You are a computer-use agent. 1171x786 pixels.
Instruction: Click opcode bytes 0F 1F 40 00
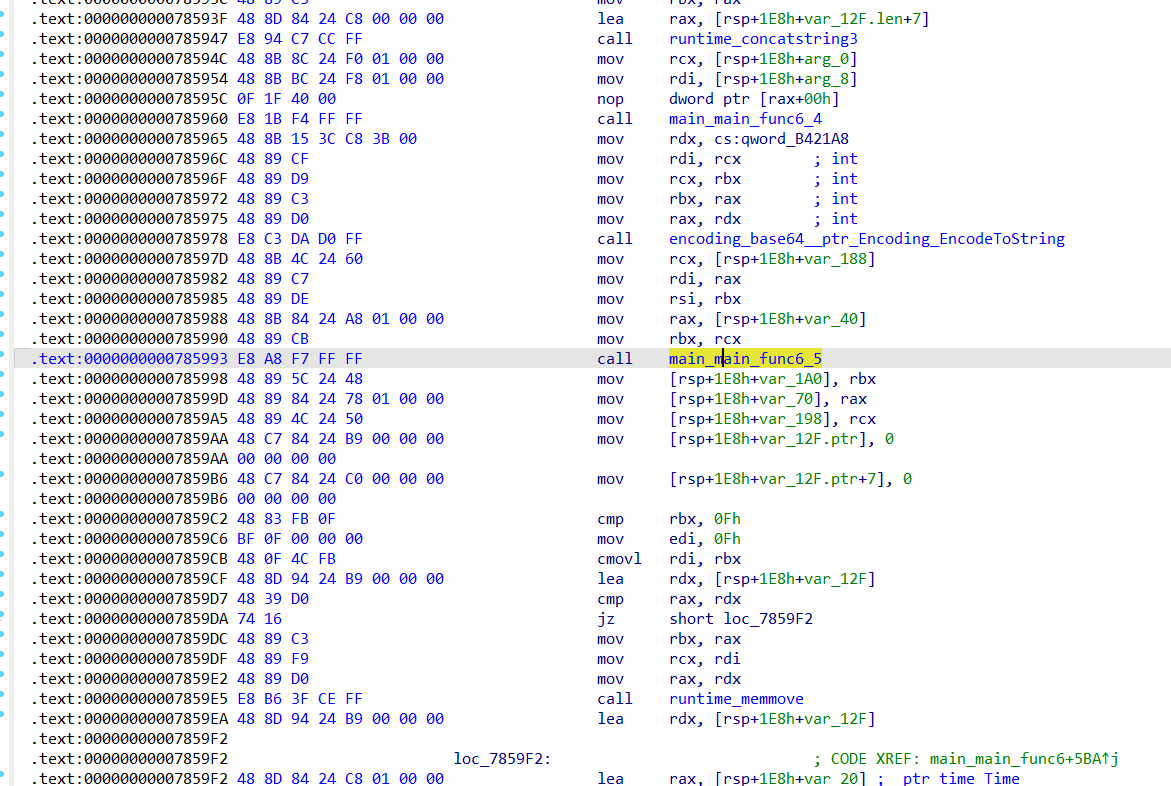pyautogui.click(x=286, y=99)
